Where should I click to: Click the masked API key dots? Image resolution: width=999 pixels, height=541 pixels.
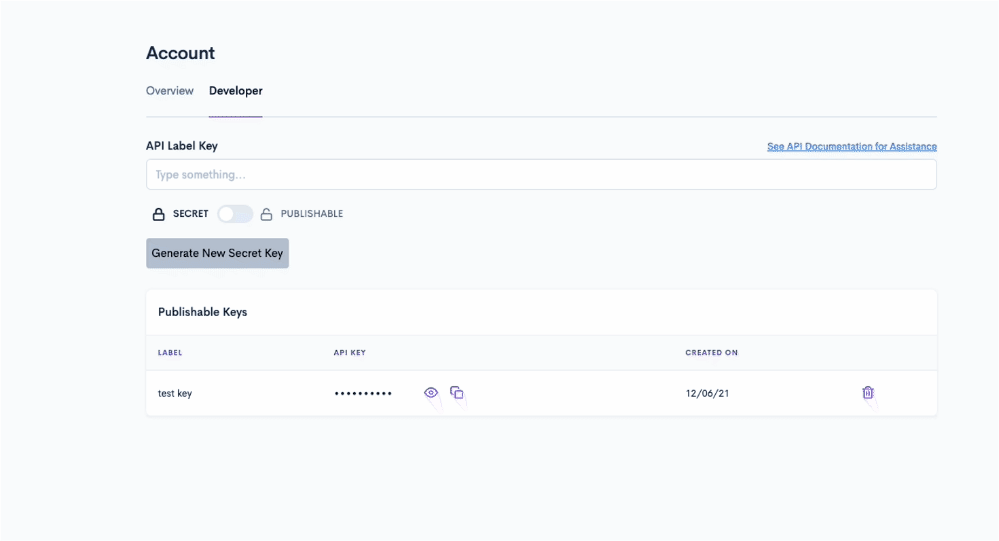[363, 394]
